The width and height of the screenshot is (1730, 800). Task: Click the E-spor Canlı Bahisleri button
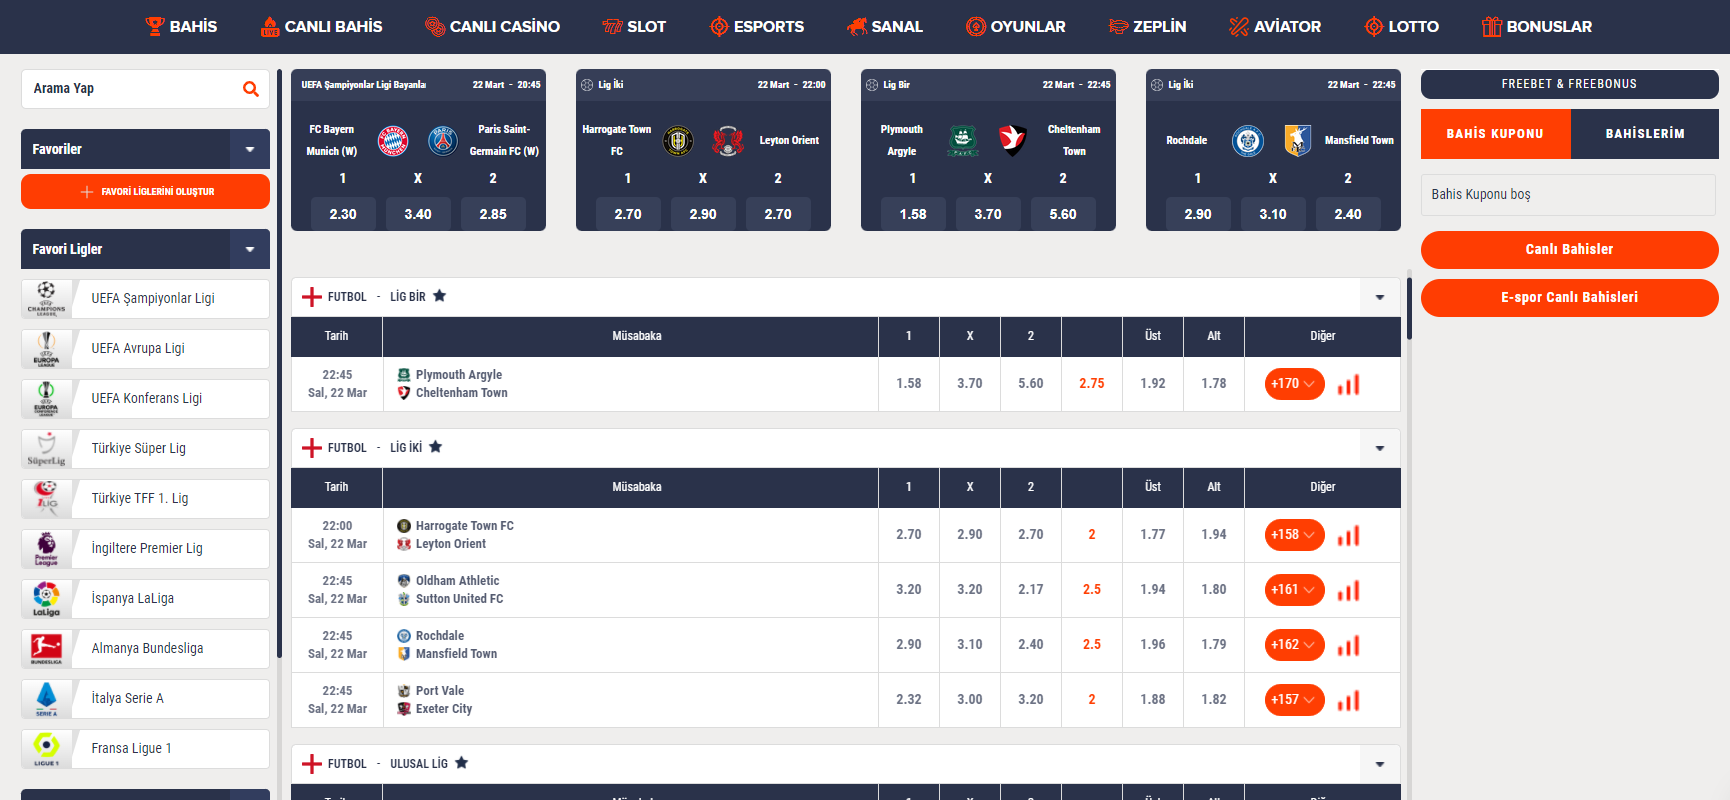click(1569, 298)
